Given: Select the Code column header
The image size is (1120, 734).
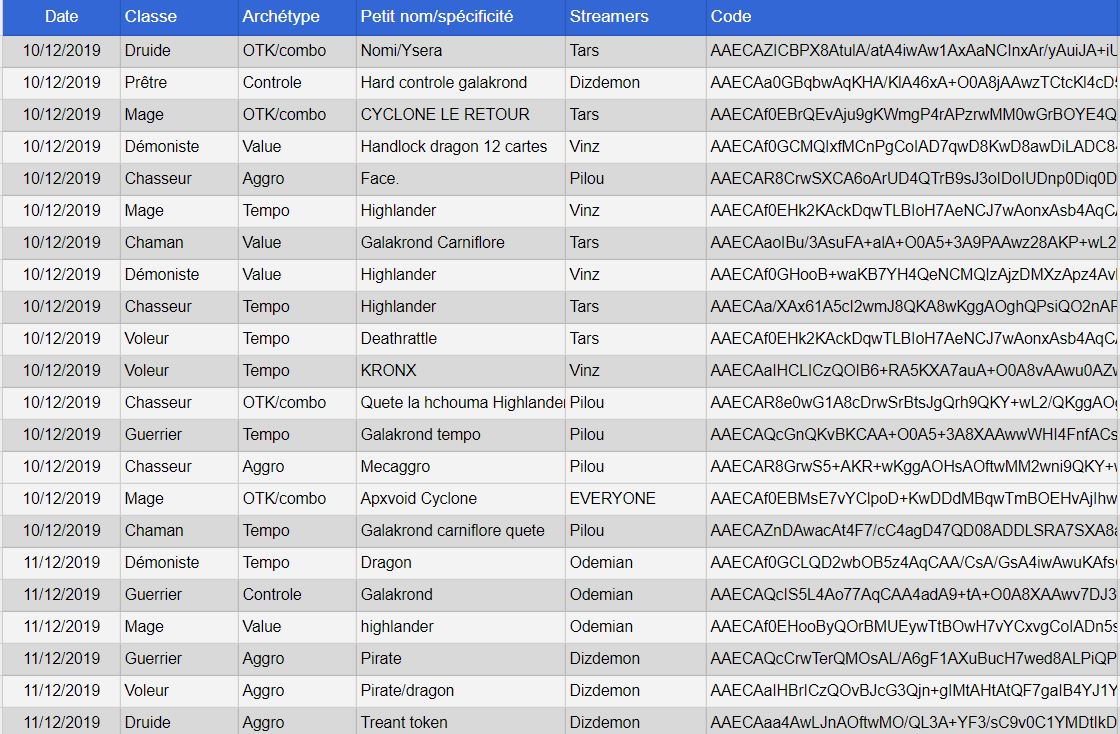Looking at the screenshot, I should 731,17.
